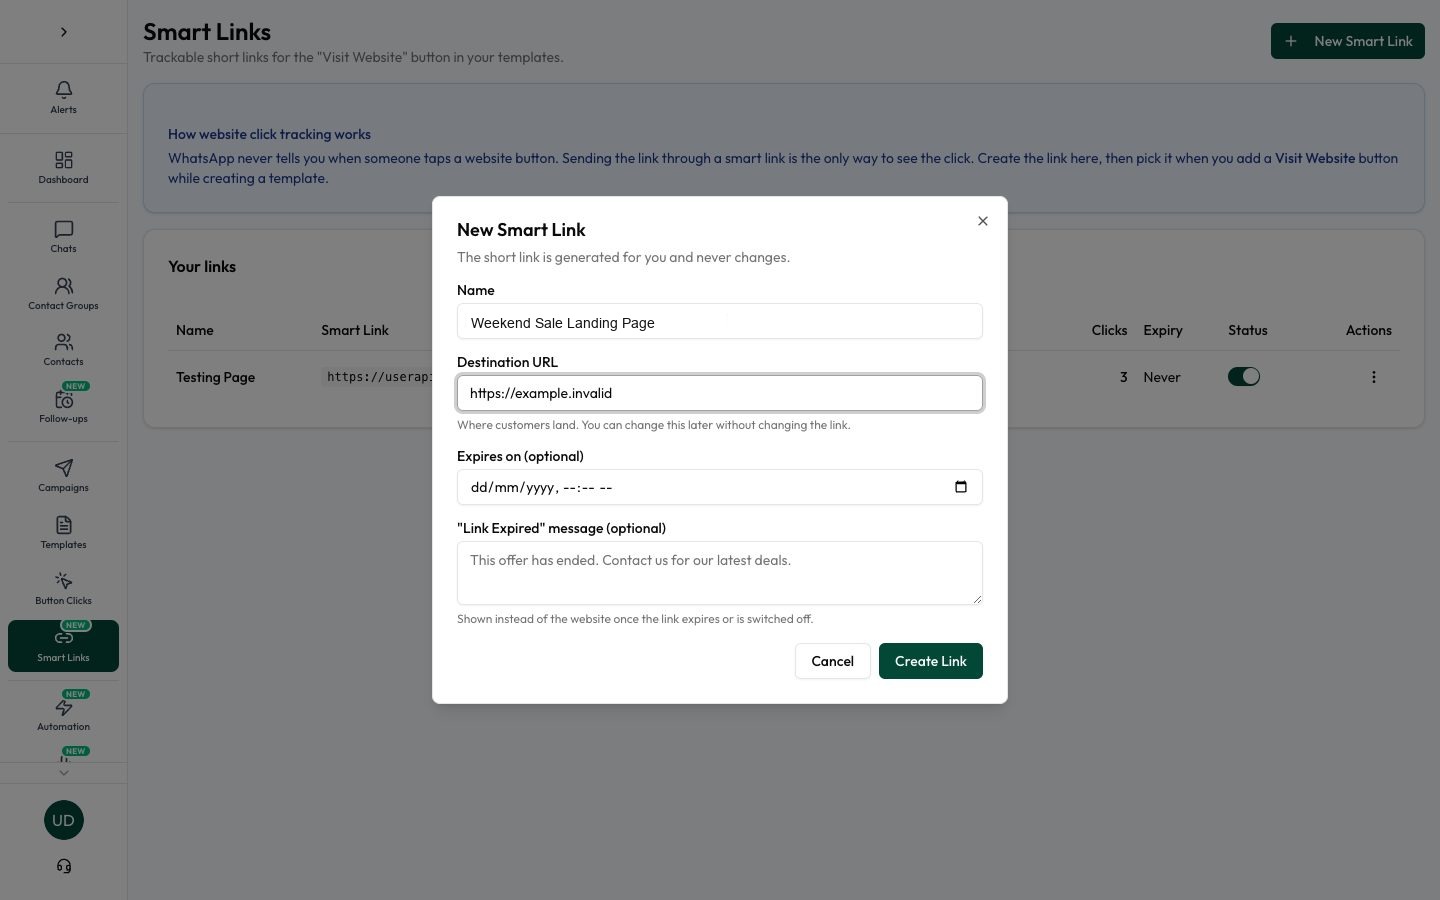Toggle status switch for Testing Page link

(x=1244, y=377)
